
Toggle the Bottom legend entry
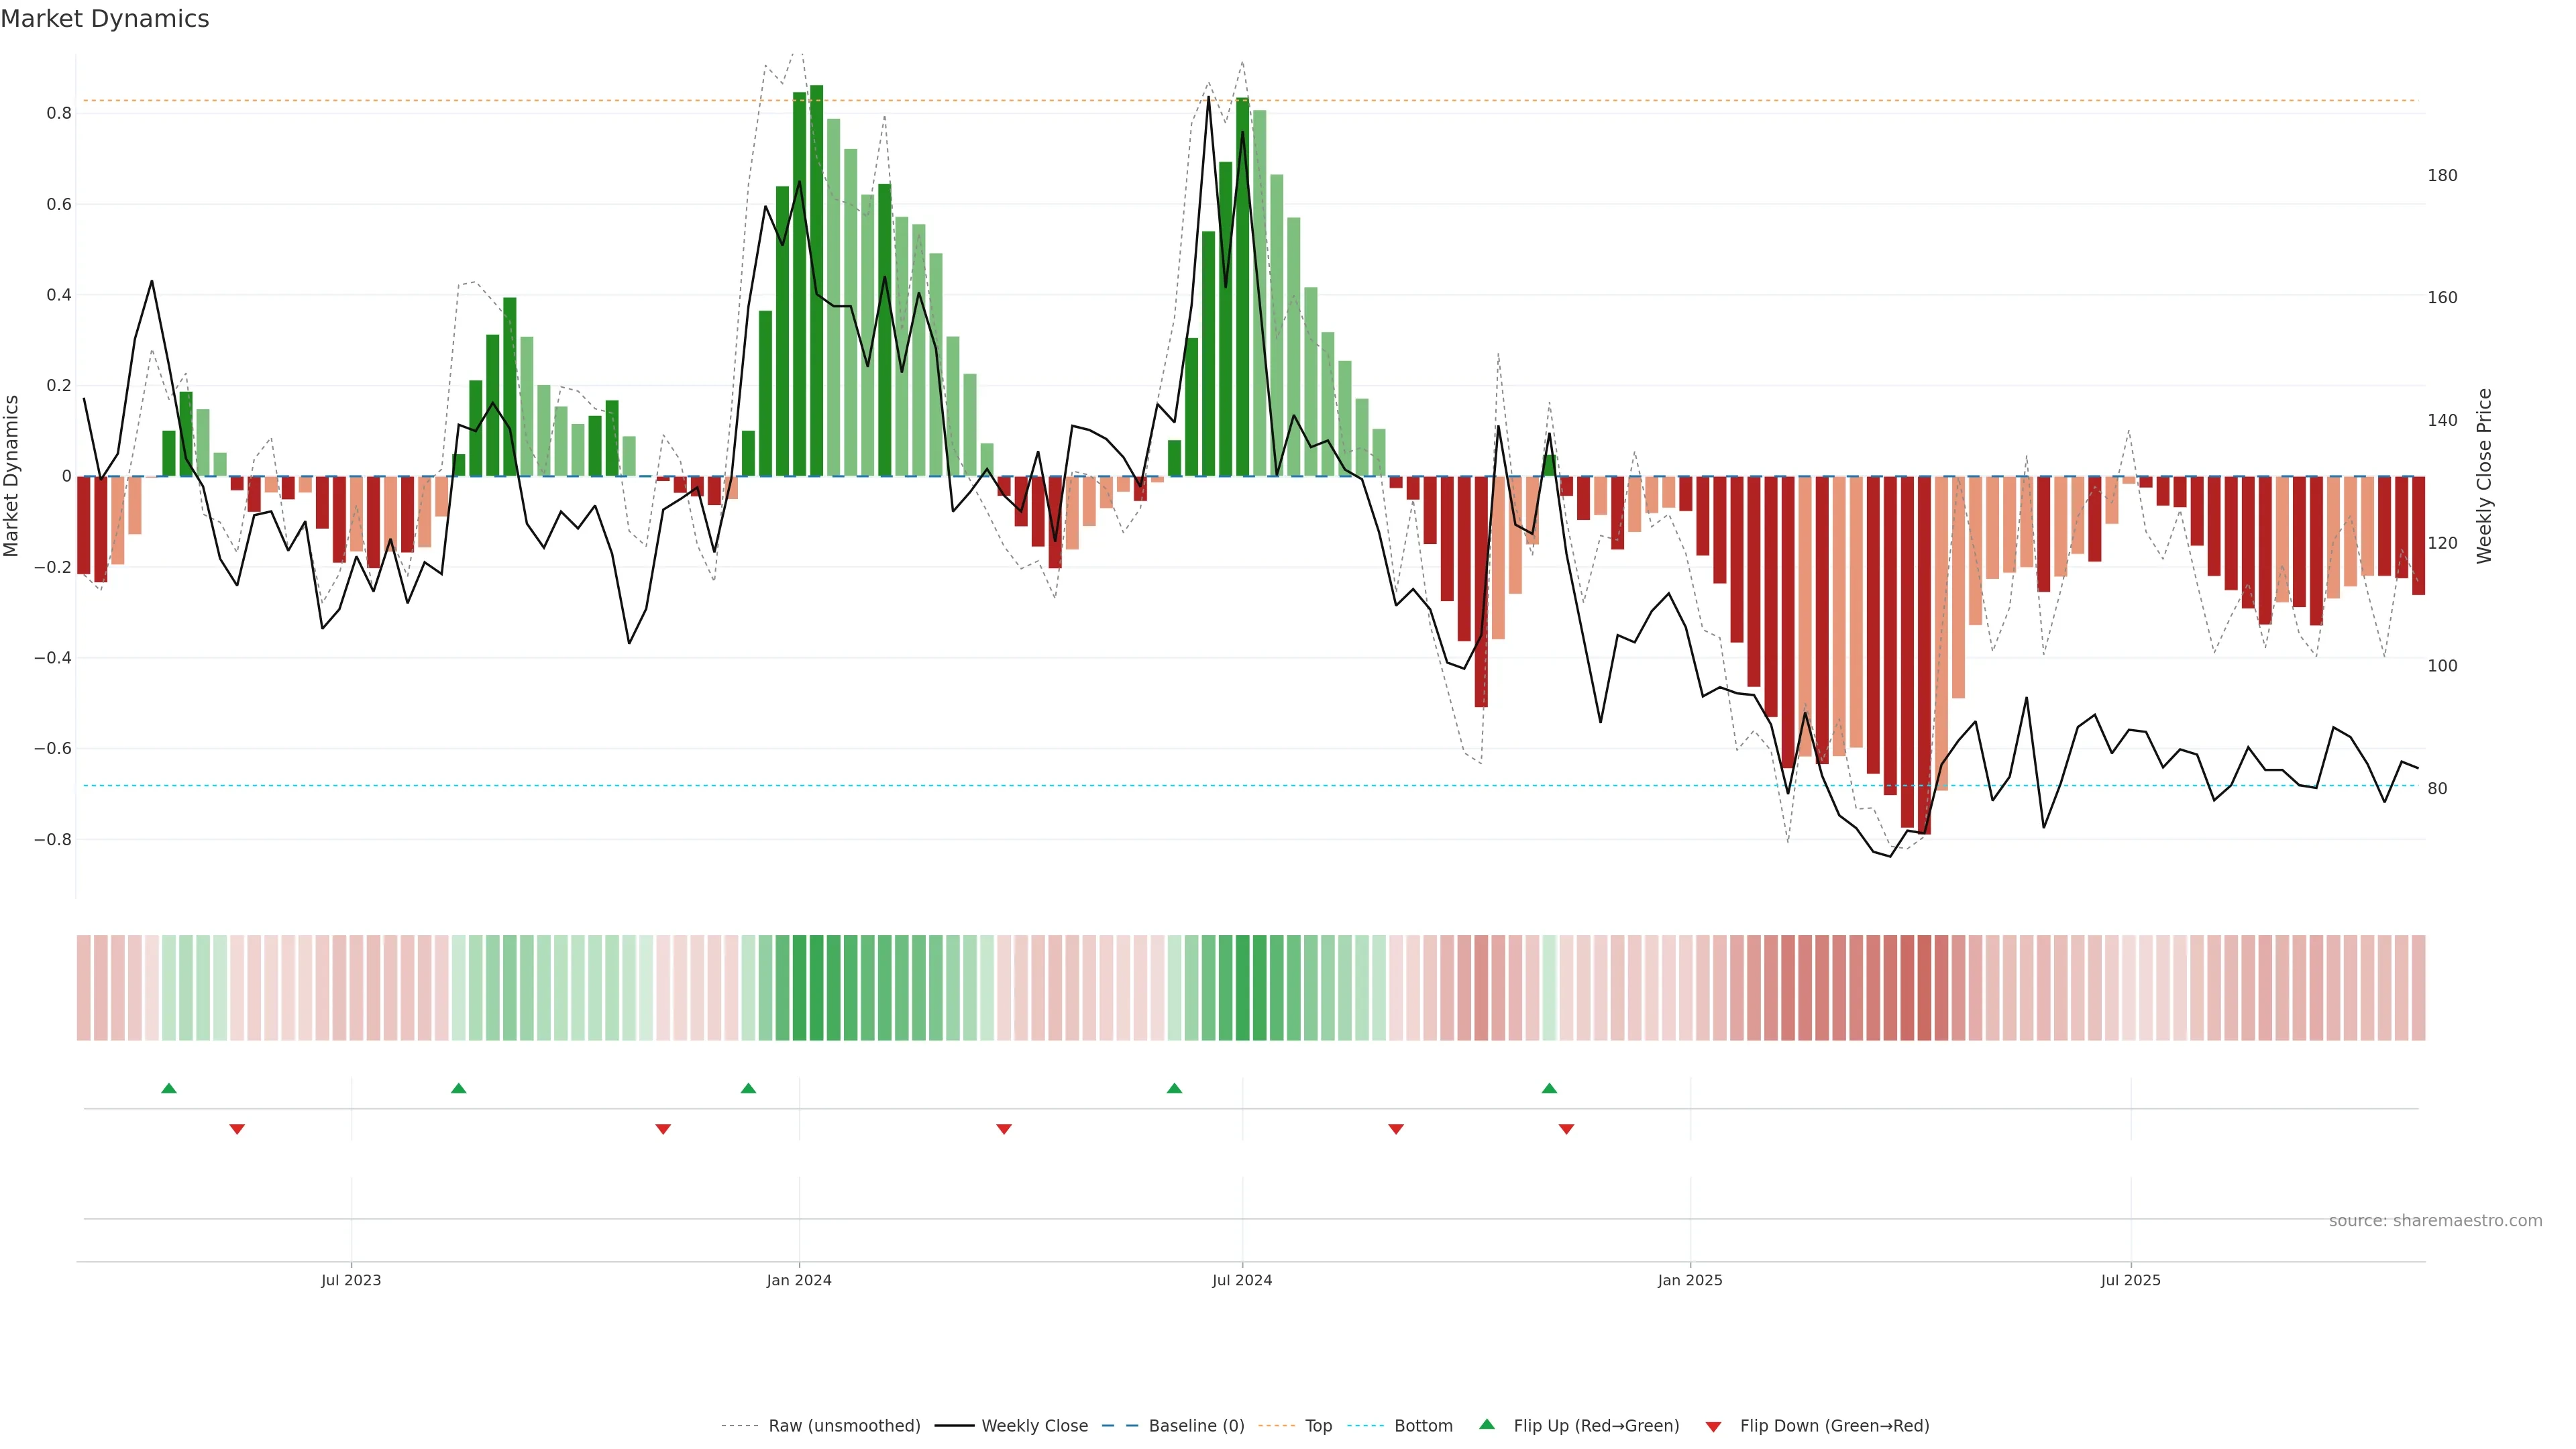[1423, 1426]
